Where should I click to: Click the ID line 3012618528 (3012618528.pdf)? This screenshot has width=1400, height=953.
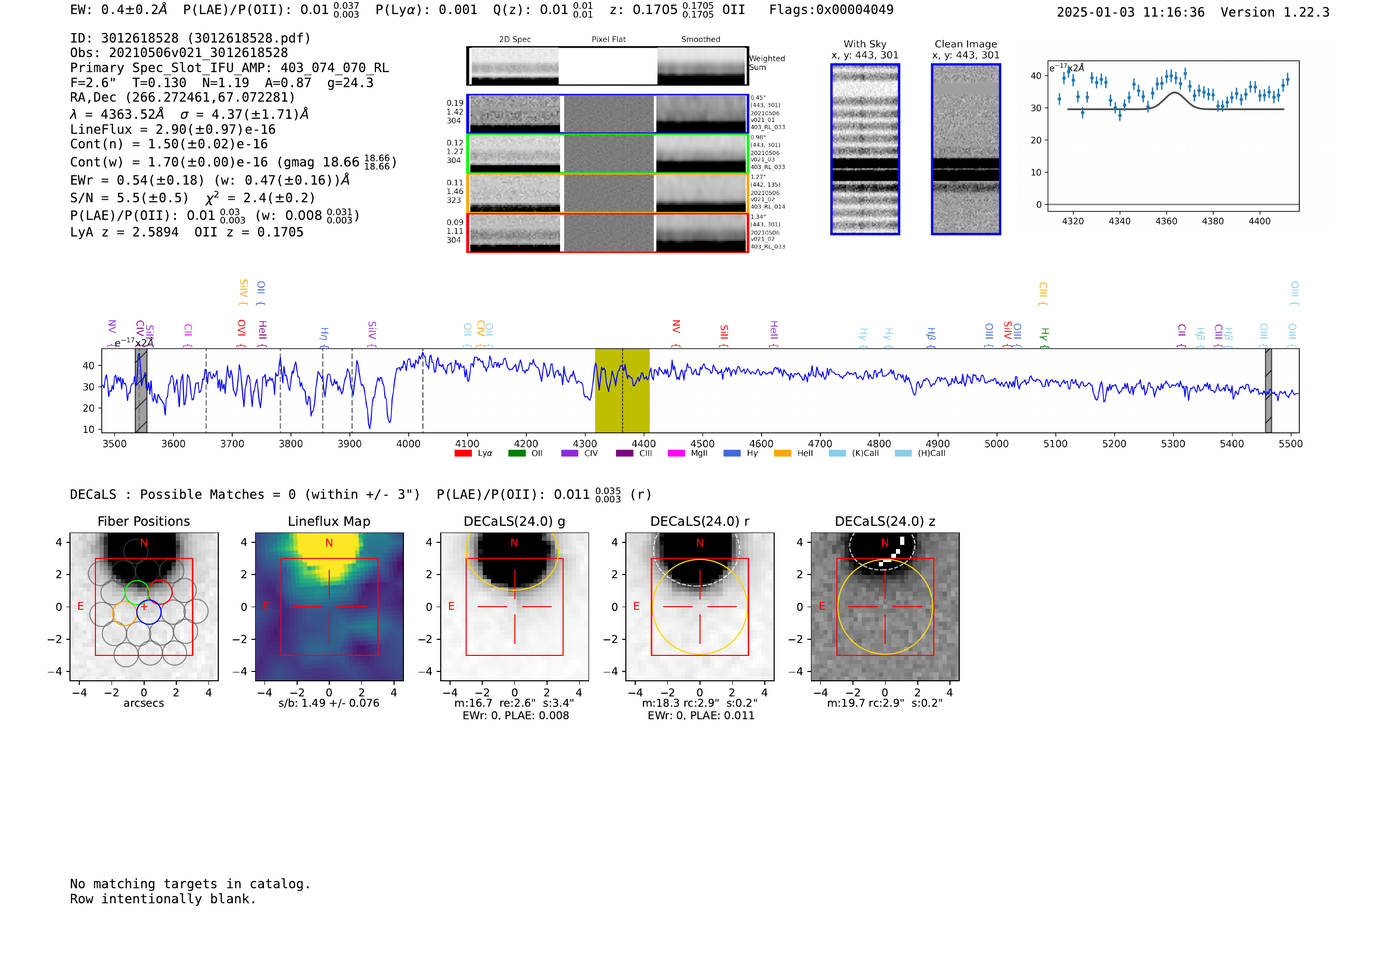click(190, 38)
